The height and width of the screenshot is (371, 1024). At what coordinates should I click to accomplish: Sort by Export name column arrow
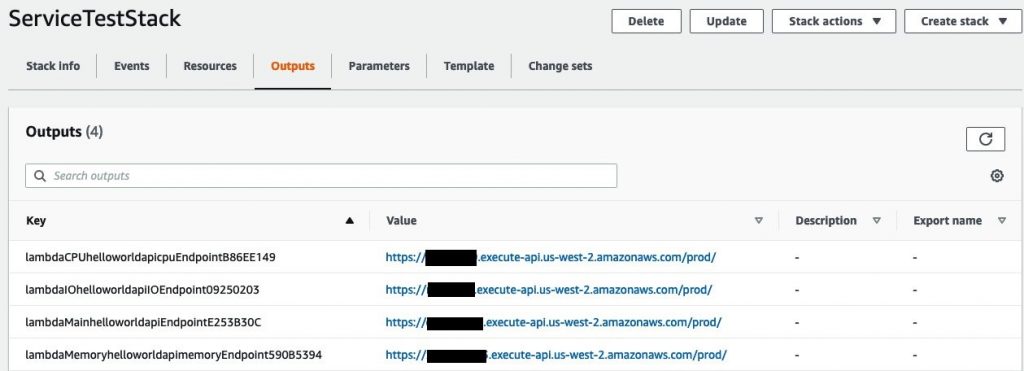(x=1002, y=221)
